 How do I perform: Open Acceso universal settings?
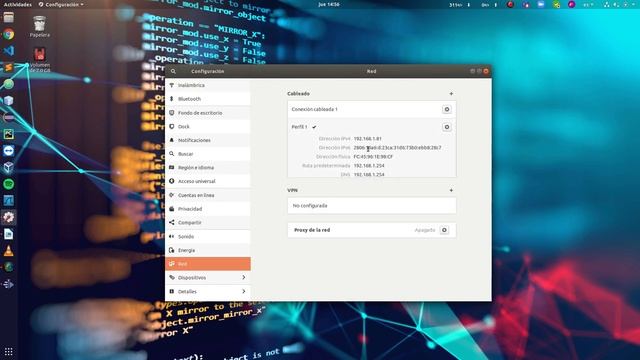[x=208, y=181]
